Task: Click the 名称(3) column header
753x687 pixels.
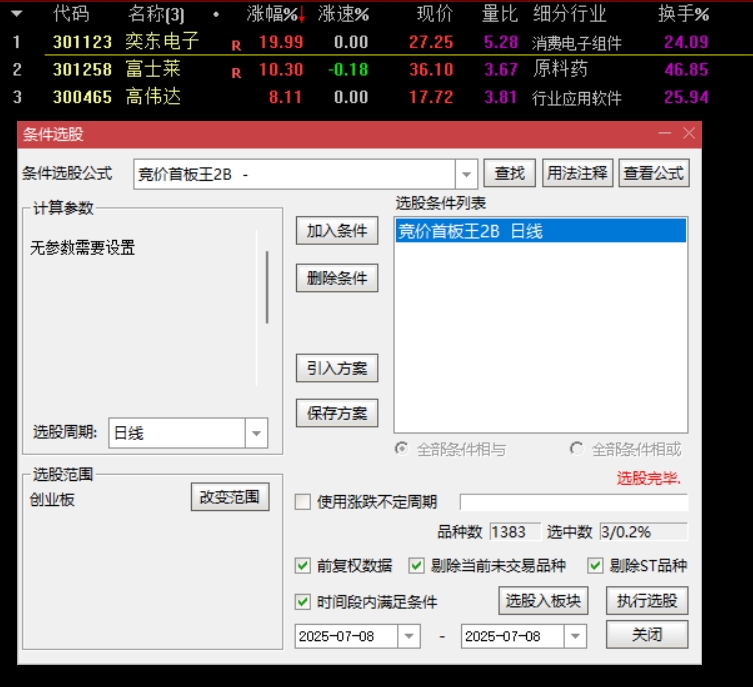Action: coord(156,14)
